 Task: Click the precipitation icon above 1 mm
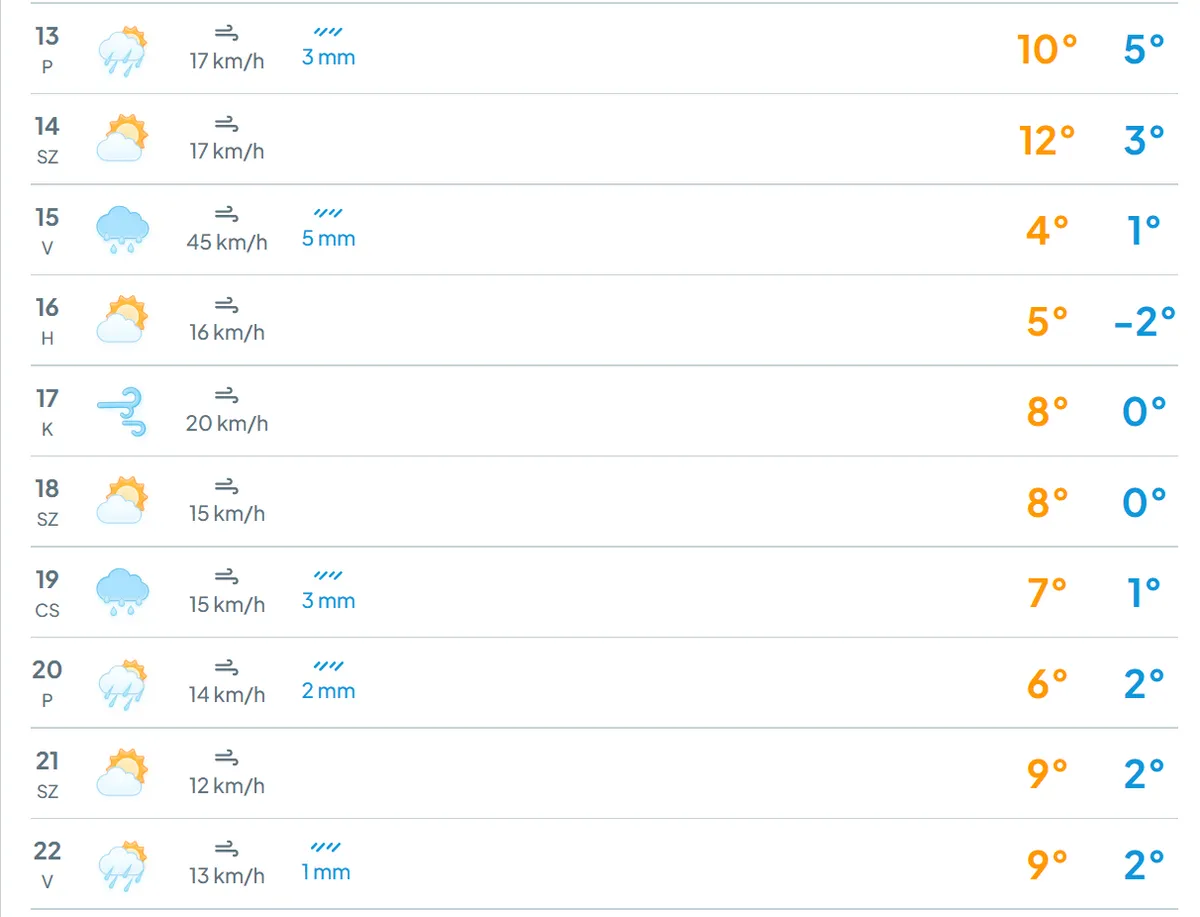pos(327,847)
